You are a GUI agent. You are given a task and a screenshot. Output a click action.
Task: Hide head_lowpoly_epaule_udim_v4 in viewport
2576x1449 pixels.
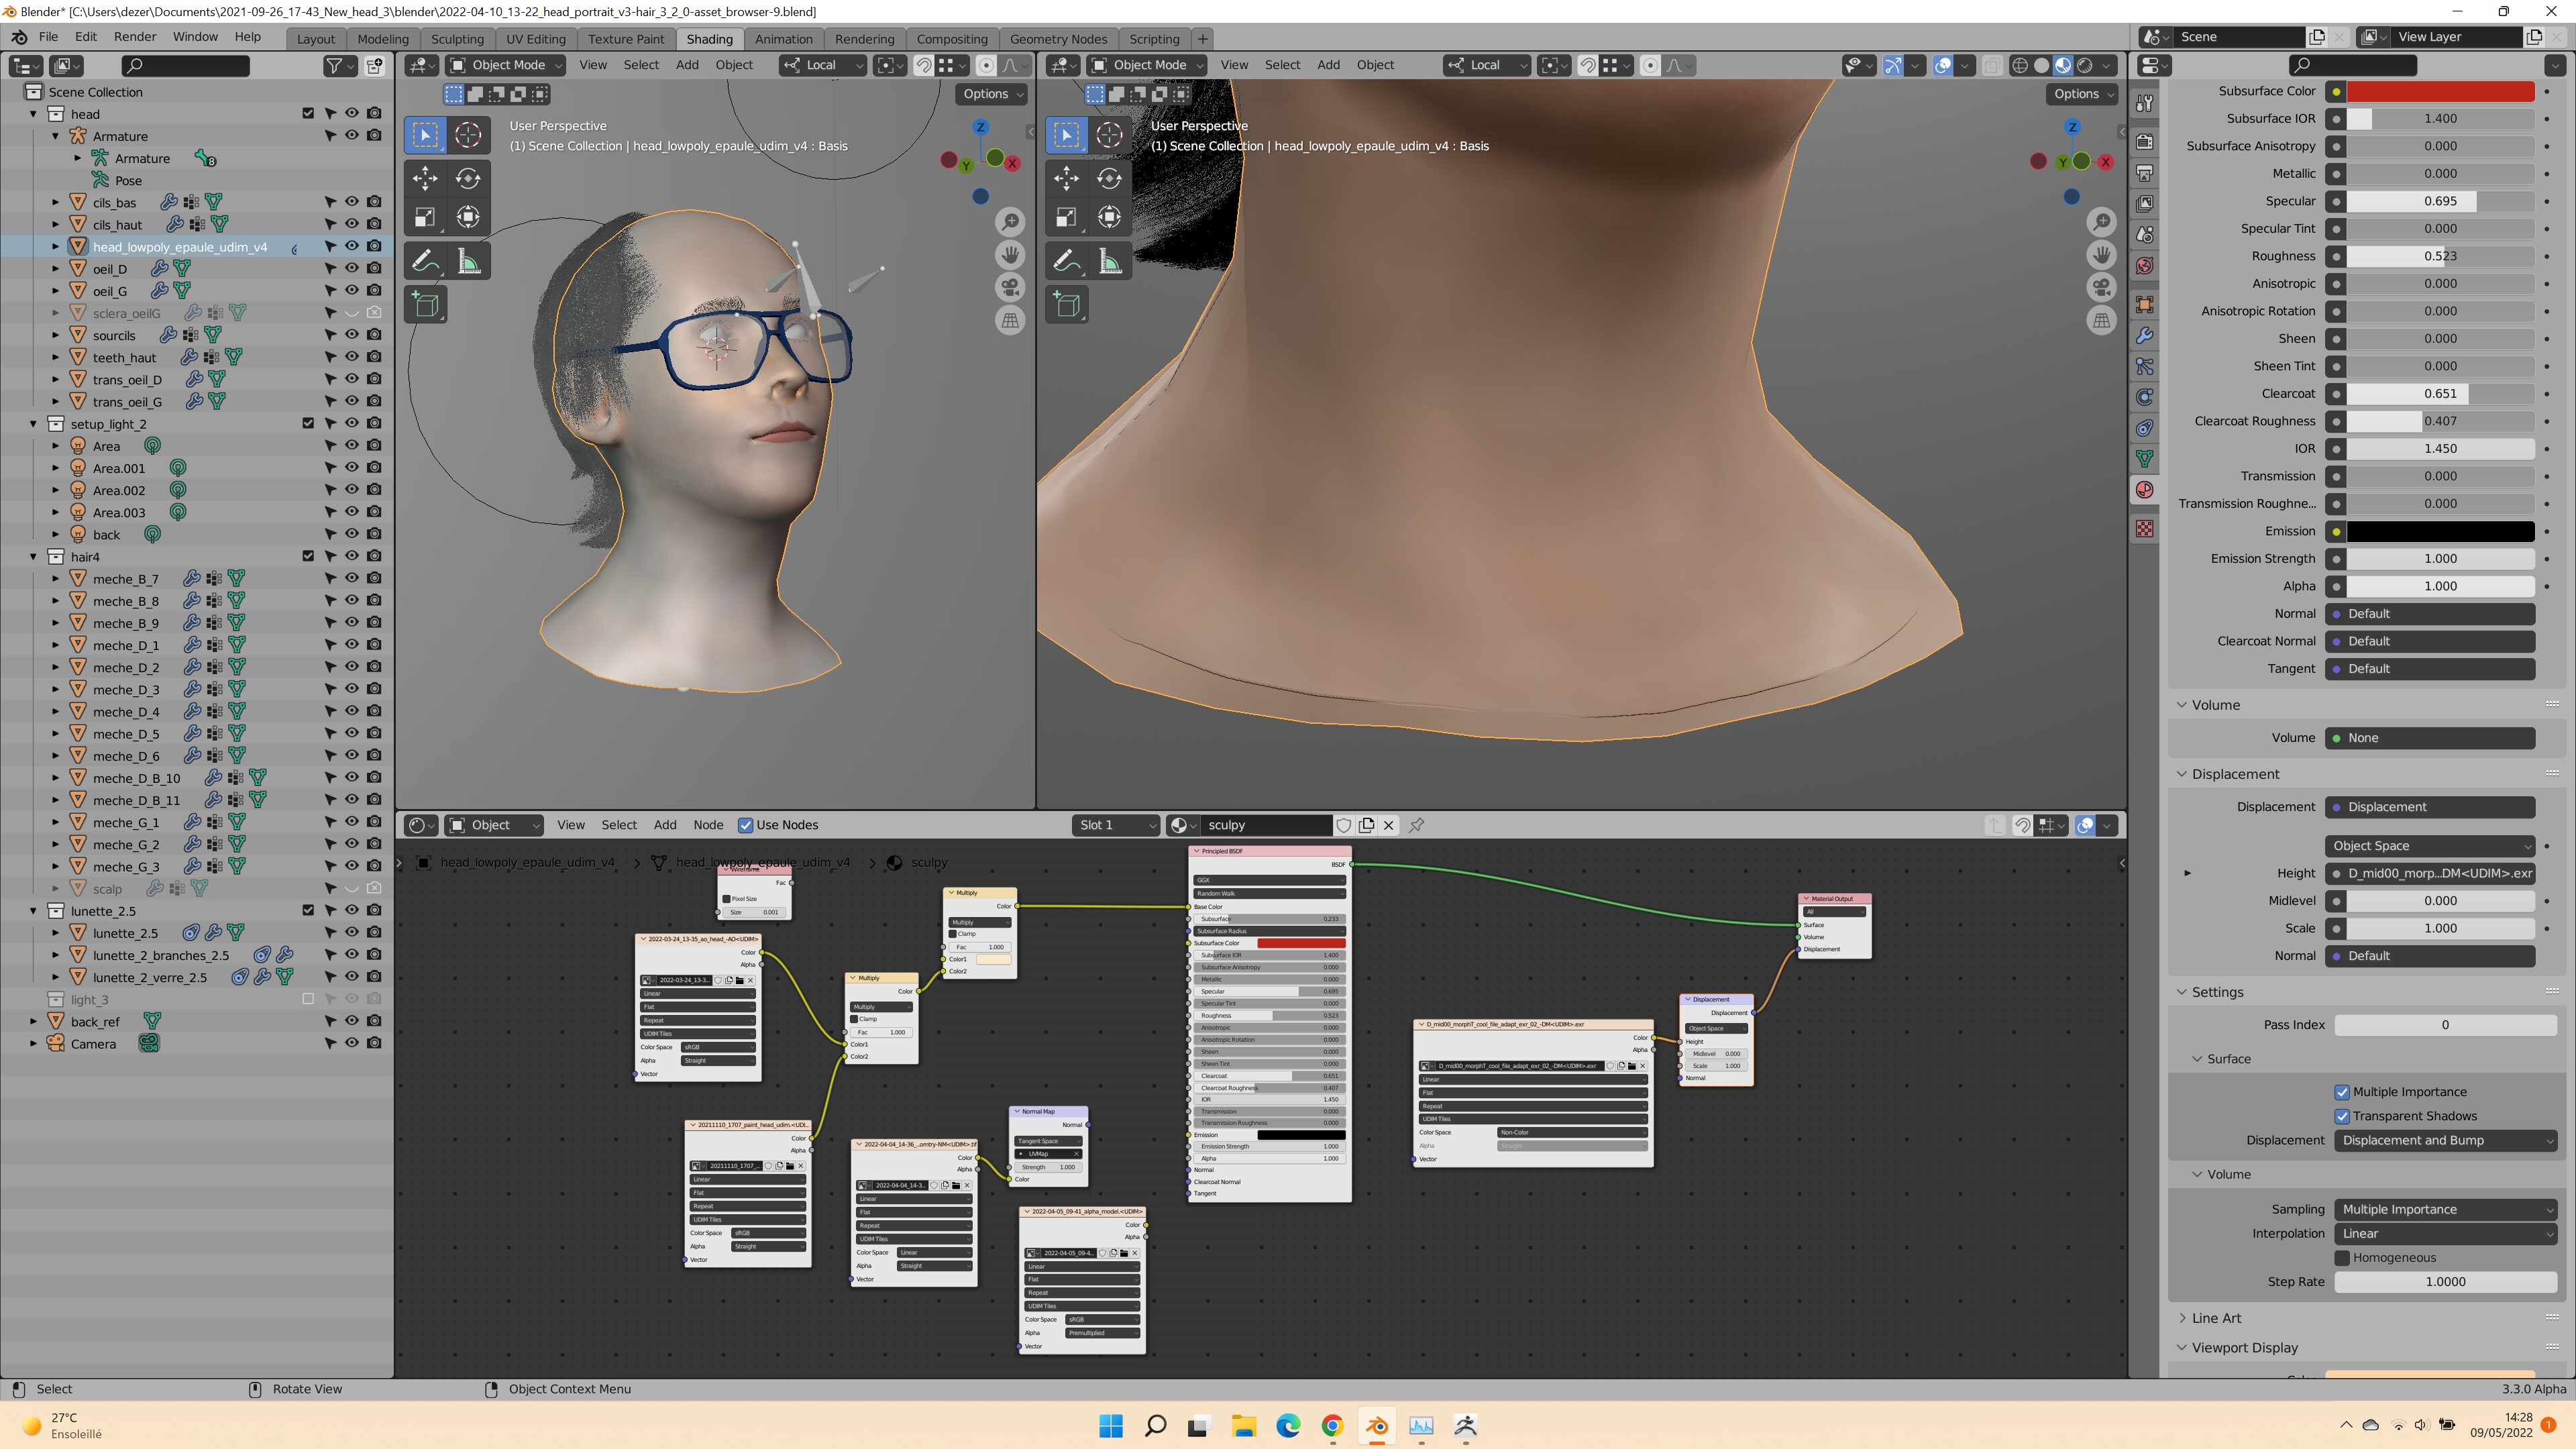click(352, 246)
